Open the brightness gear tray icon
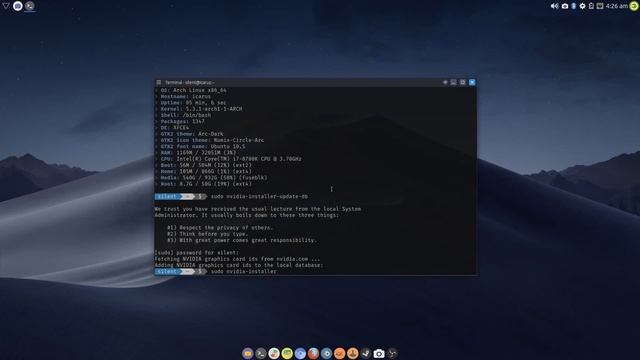Screen dimensions: 640x360 (582, 6)
